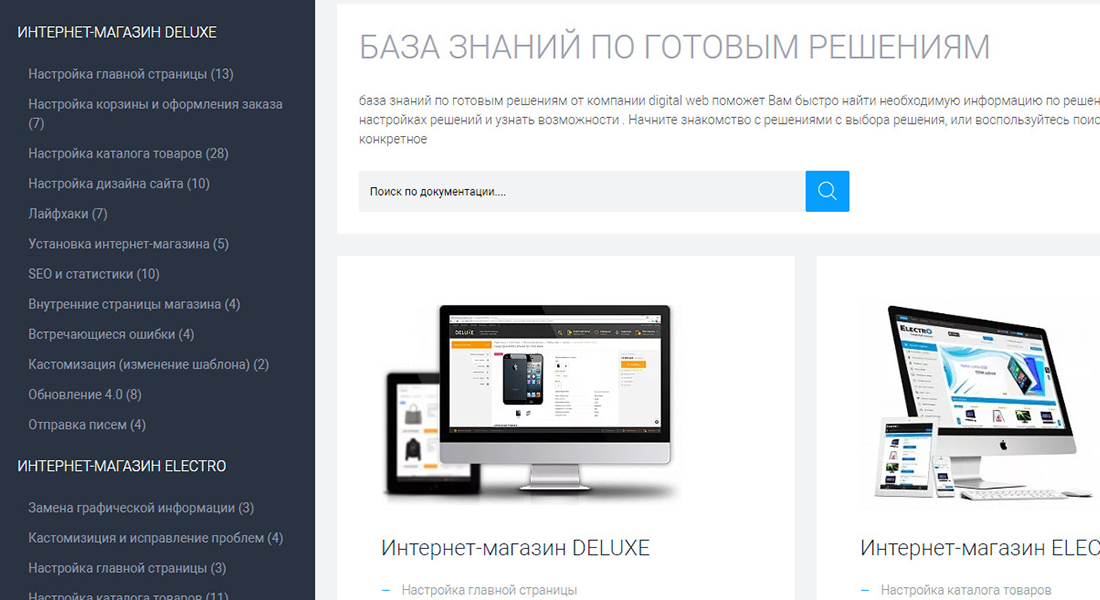Focus the documentation search input field

click(582, 191)
